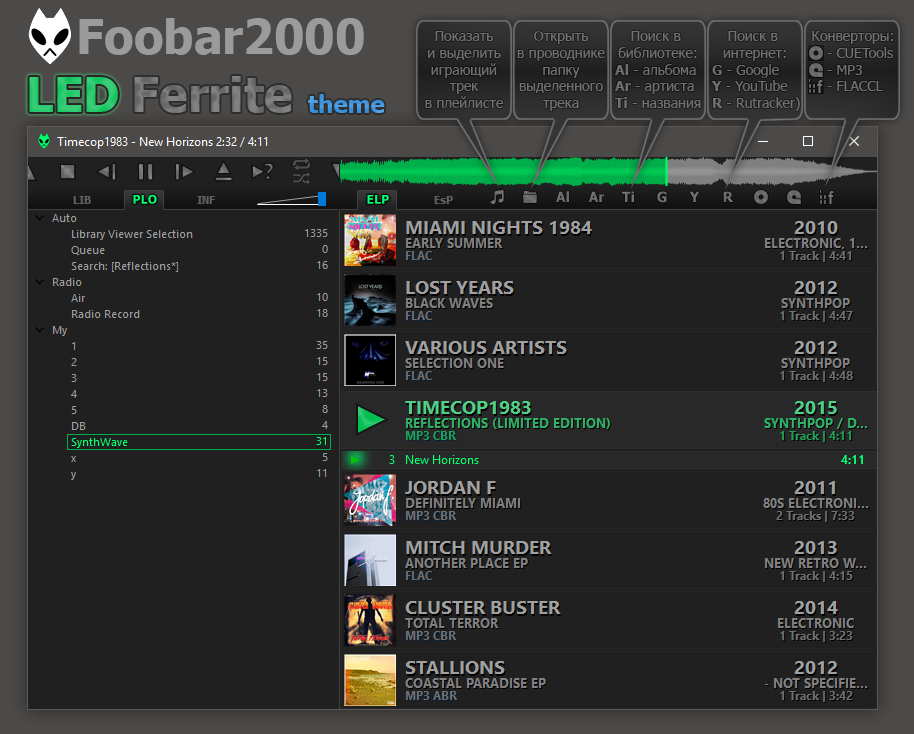Select playlist x under My
Viewport: 914px width, 734px height.
tap(199, 458)
